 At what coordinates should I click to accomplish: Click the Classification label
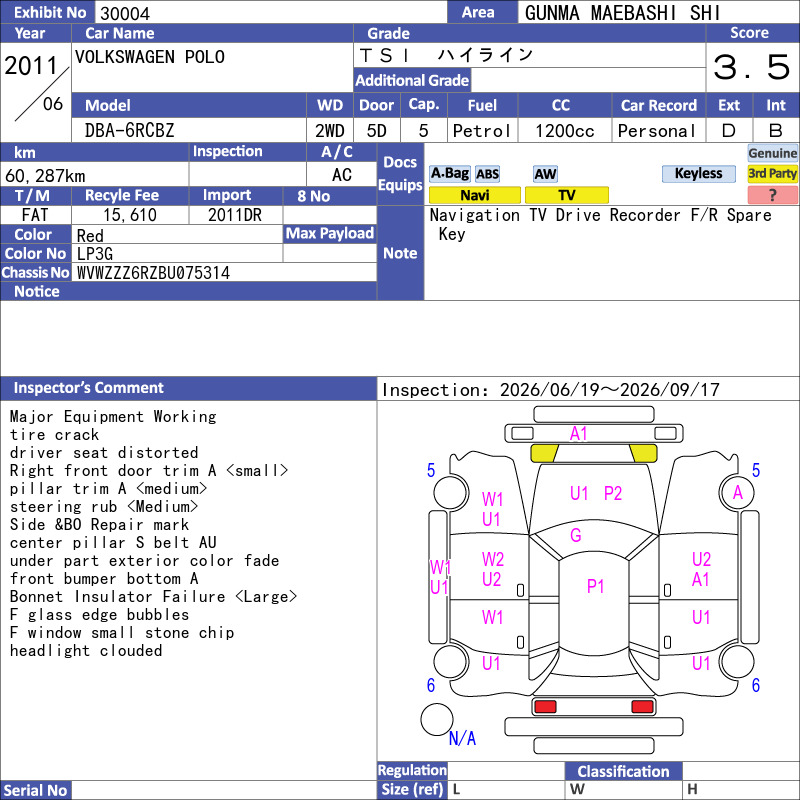pos(623,771)
